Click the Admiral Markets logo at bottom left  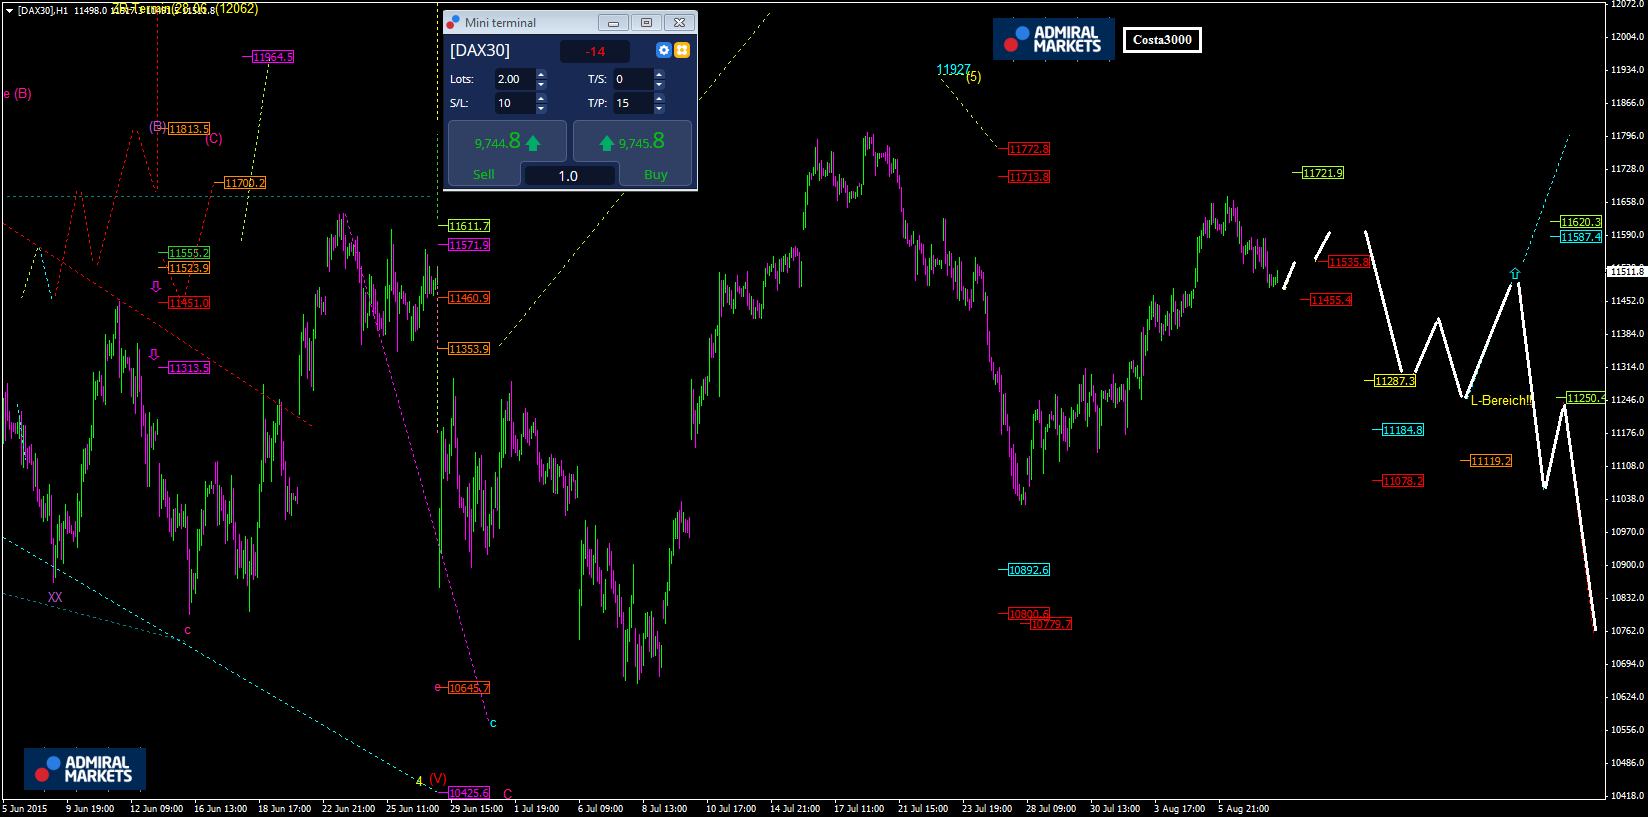(x=85, y=769)
